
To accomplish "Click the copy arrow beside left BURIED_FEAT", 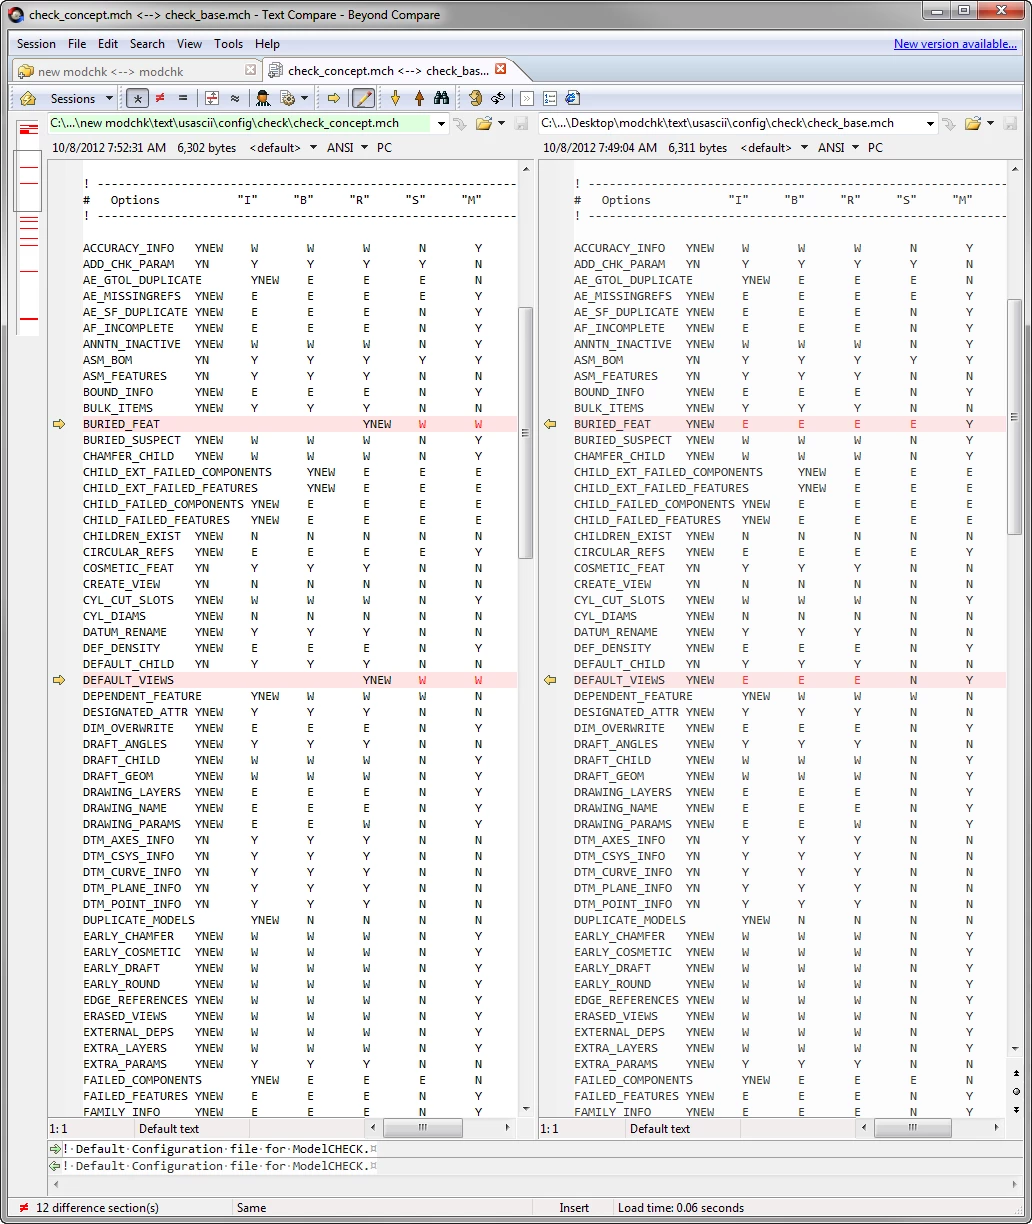I will [58, 424].
